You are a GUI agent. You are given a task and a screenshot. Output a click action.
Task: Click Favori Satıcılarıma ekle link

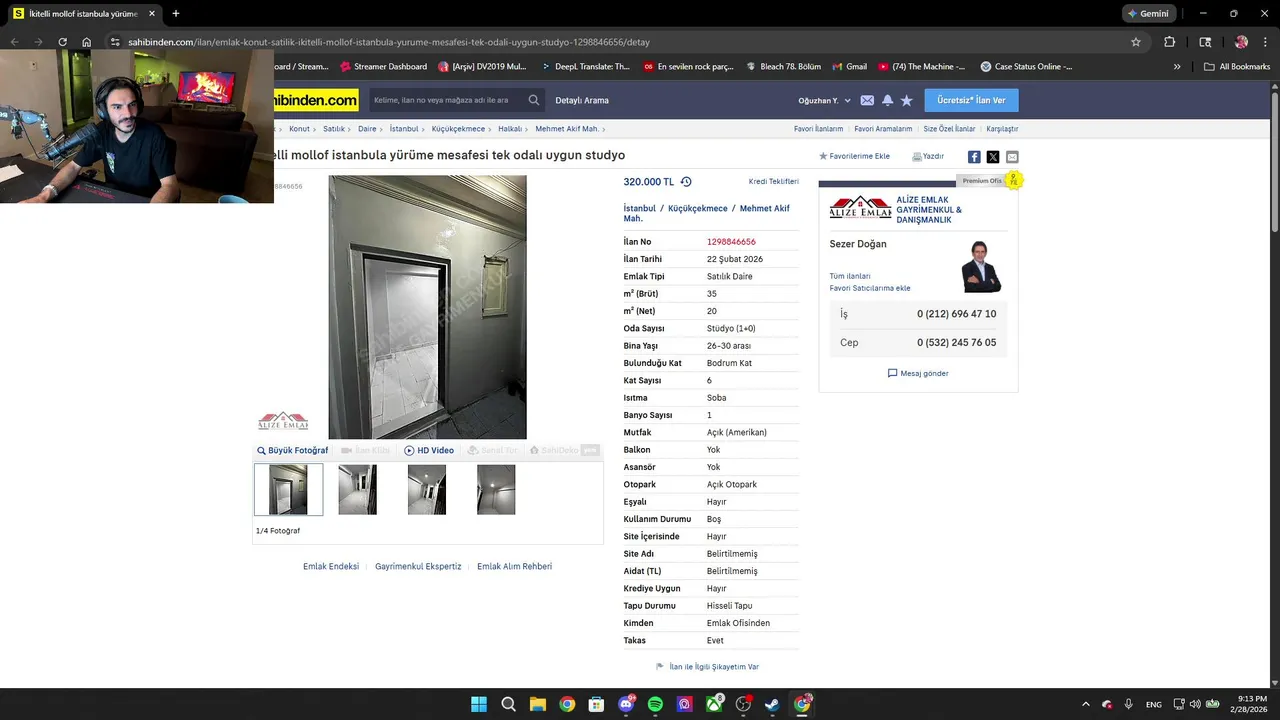tap(870, 288)
